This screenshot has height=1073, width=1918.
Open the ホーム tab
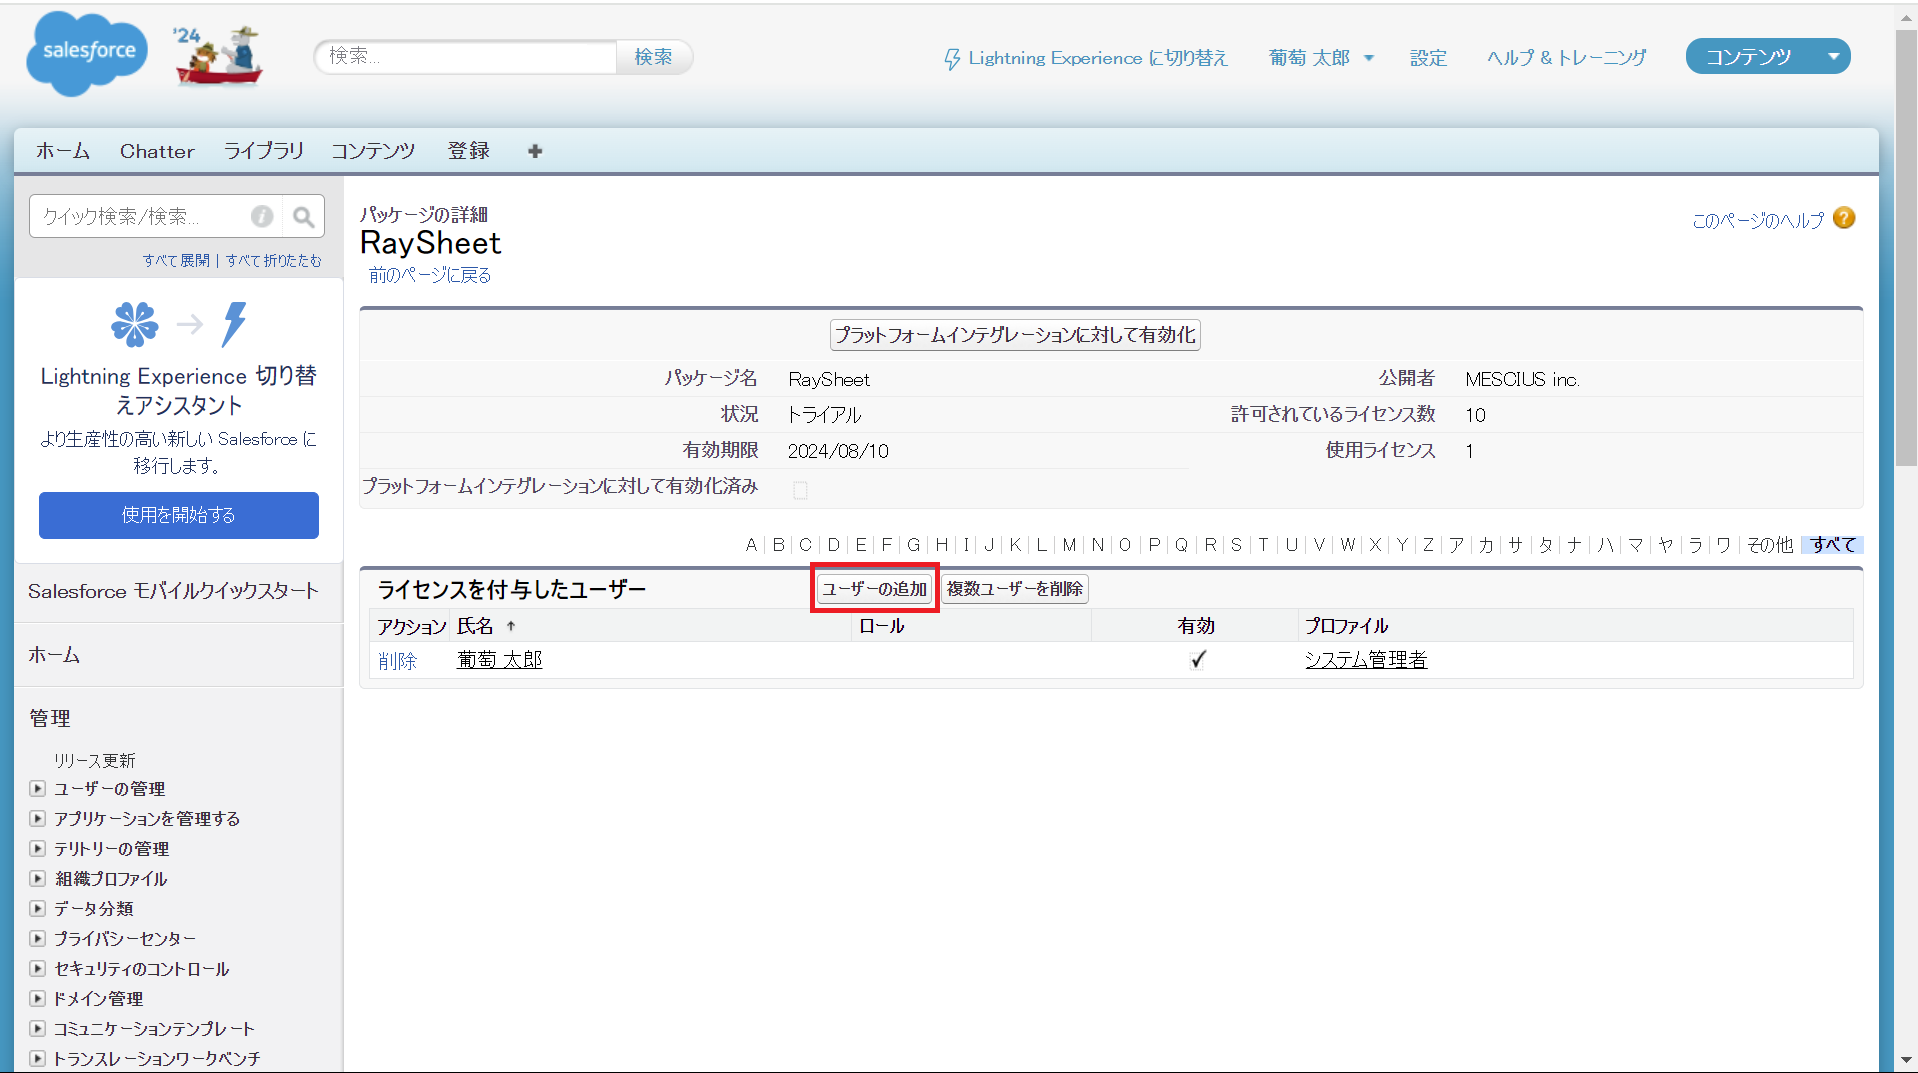63,151
